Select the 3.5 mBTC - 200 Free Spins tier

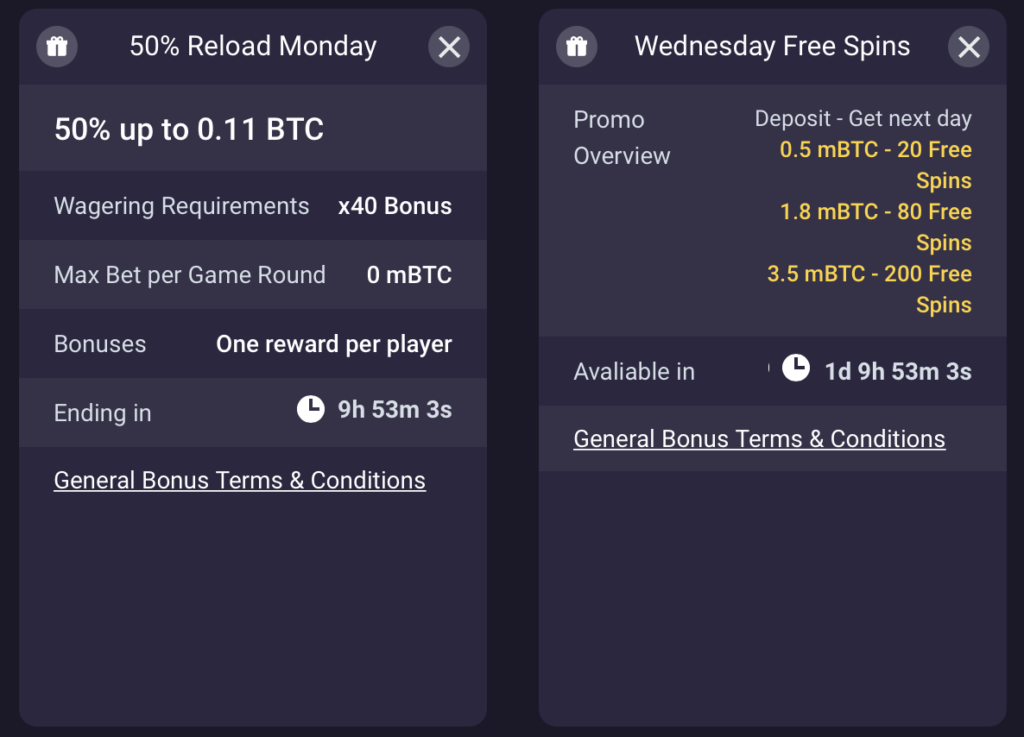click(x=869, y=289)
